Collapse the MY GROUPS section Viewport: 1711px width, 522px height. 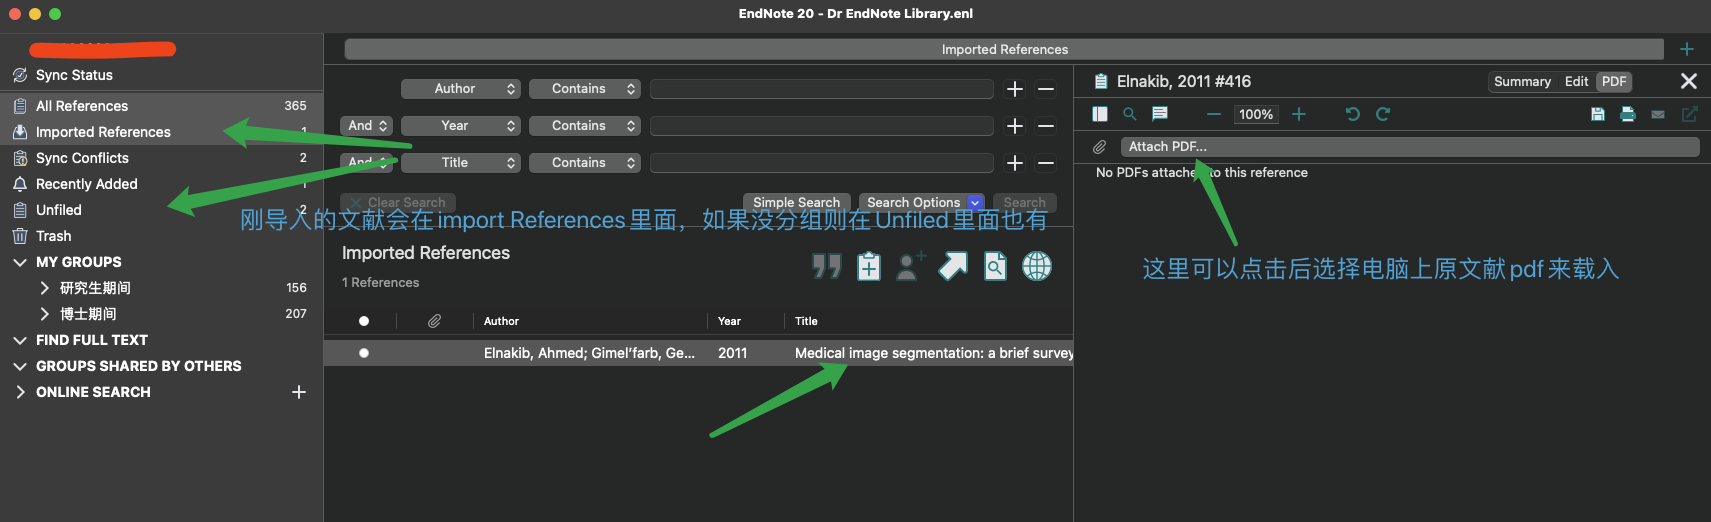[20, 262]
